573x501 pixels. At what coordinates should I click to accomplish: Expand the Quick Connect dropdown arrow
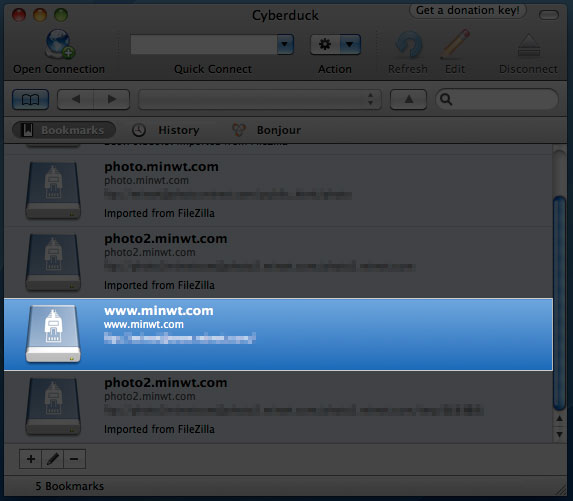[285, 45]
